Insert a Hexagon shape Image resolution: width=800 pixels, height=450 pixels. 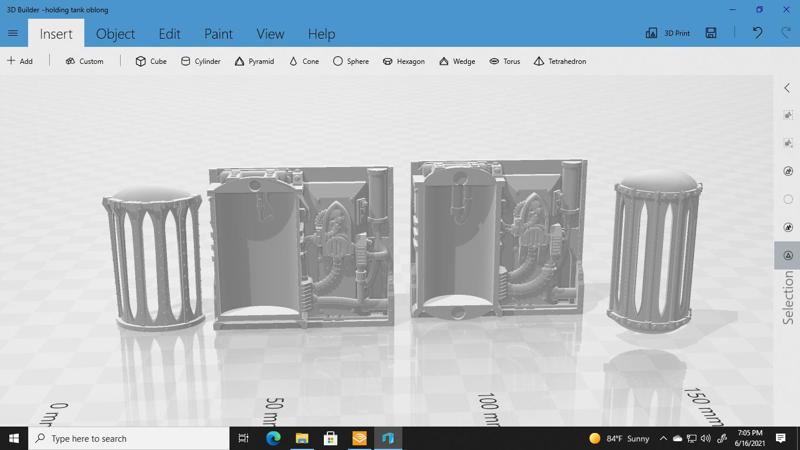point(403,61)
